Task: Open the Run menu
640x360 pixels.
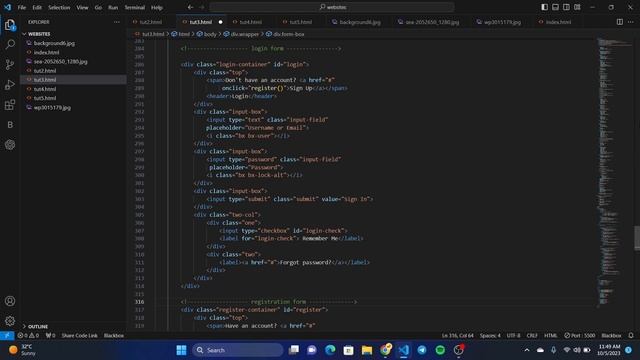Action: click(113, 7)
